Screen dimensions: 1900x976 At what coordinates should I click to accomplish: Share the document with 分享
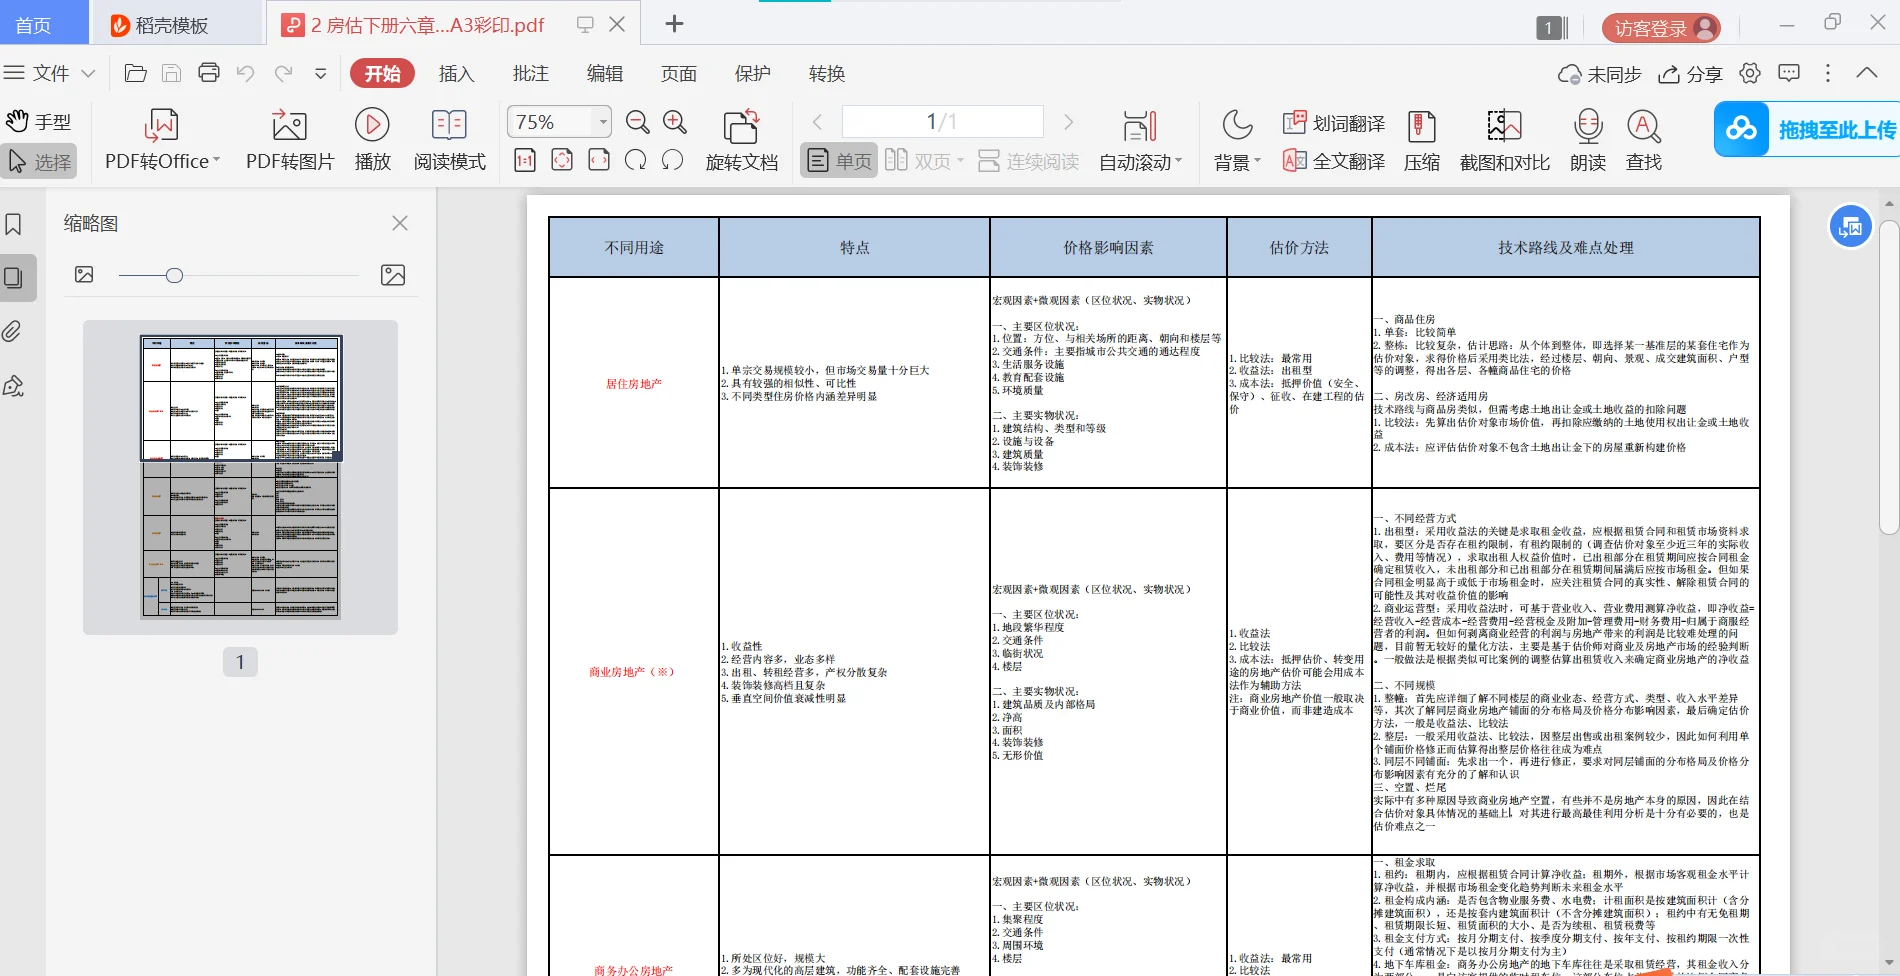tap(1690, 74)
